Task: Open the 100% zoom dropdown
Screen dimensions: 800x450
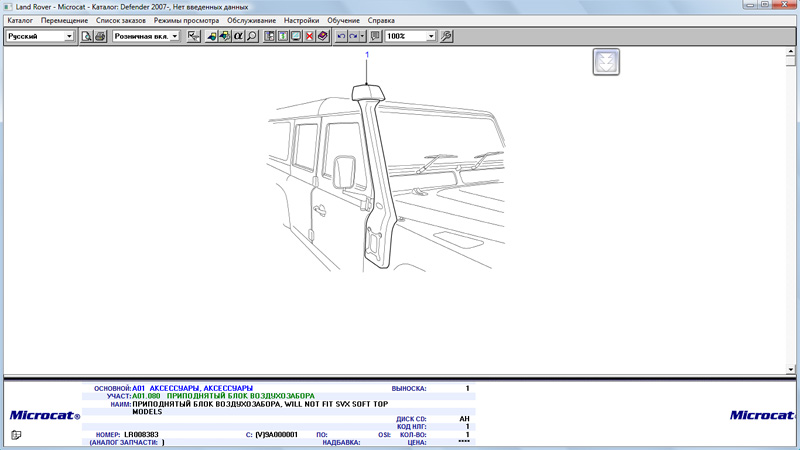Action: click(x=431, y=36)
